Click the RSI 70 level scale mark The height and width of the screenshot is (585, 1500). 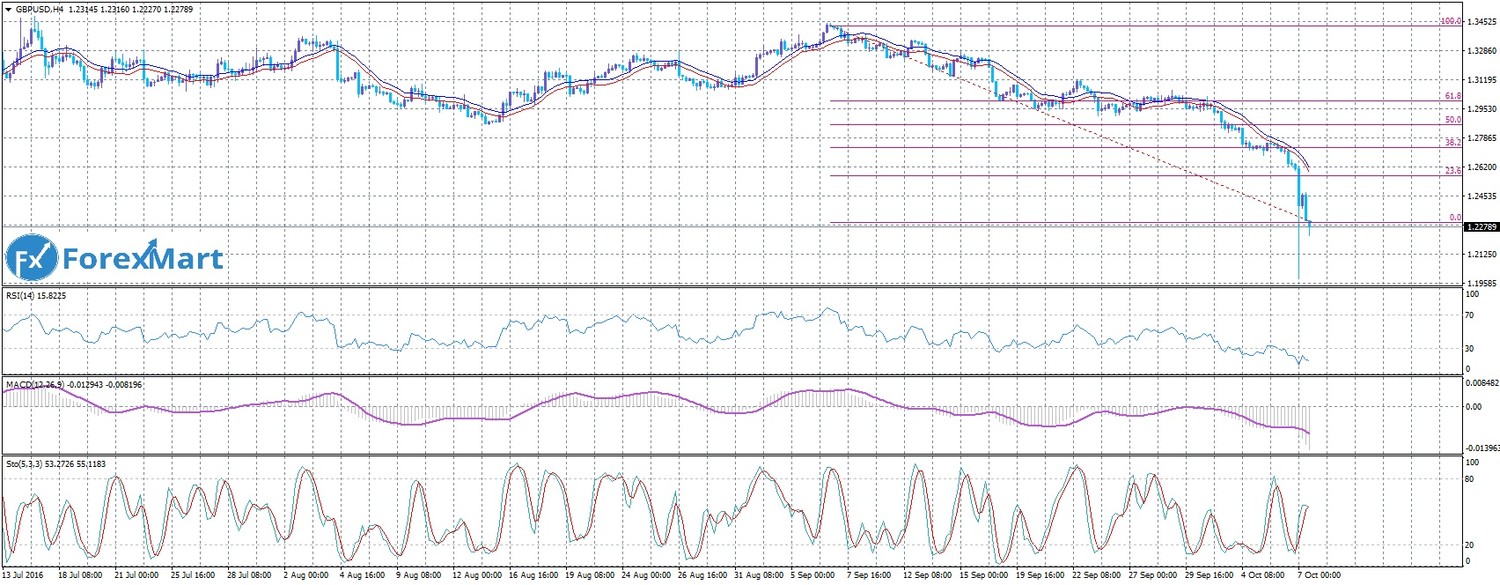(x=1470, y=316)
